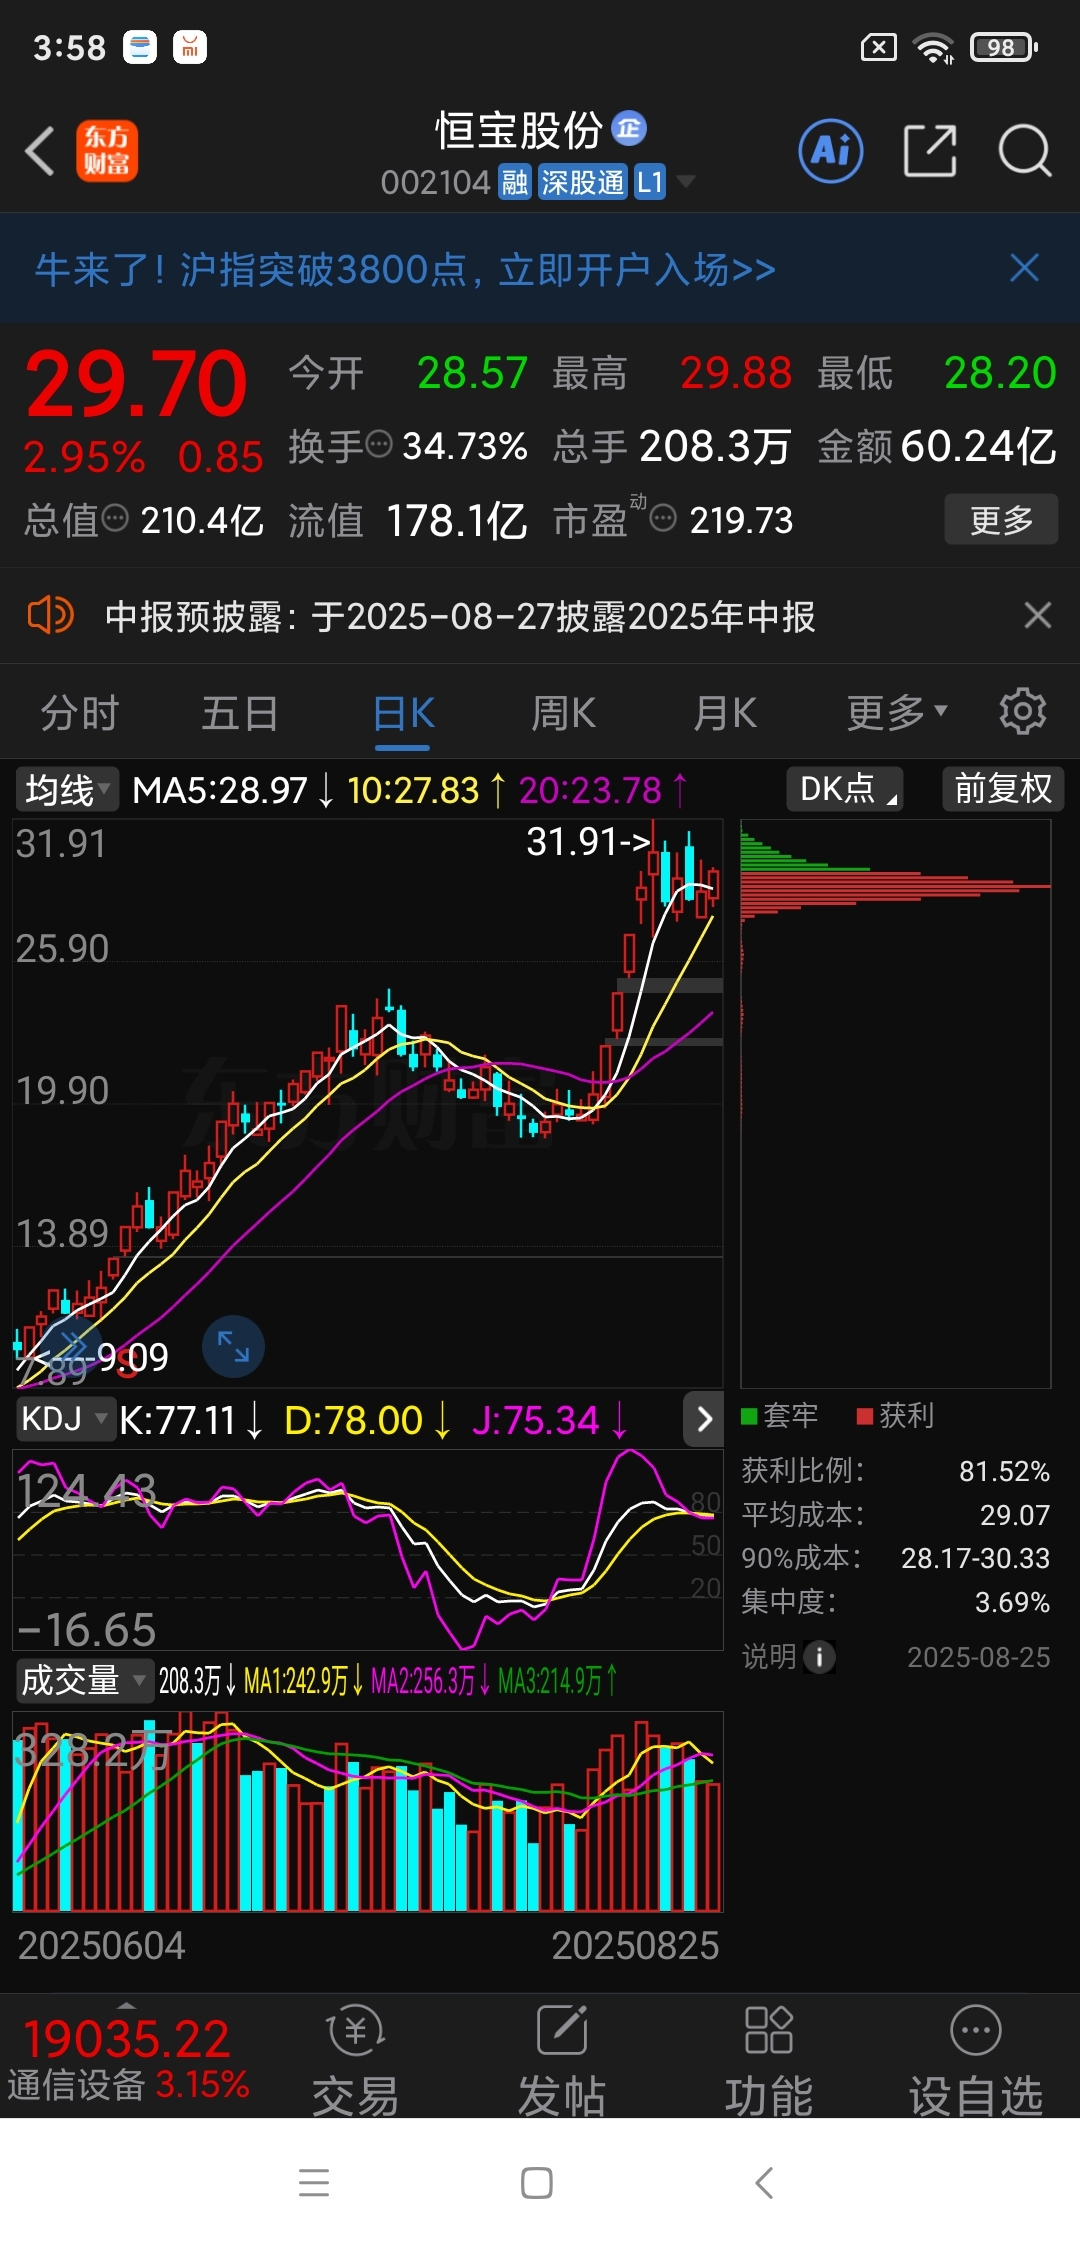Open the 更多 chart period dropdown
This screenshot has height=2248, width=1080.
coord(897,712)
